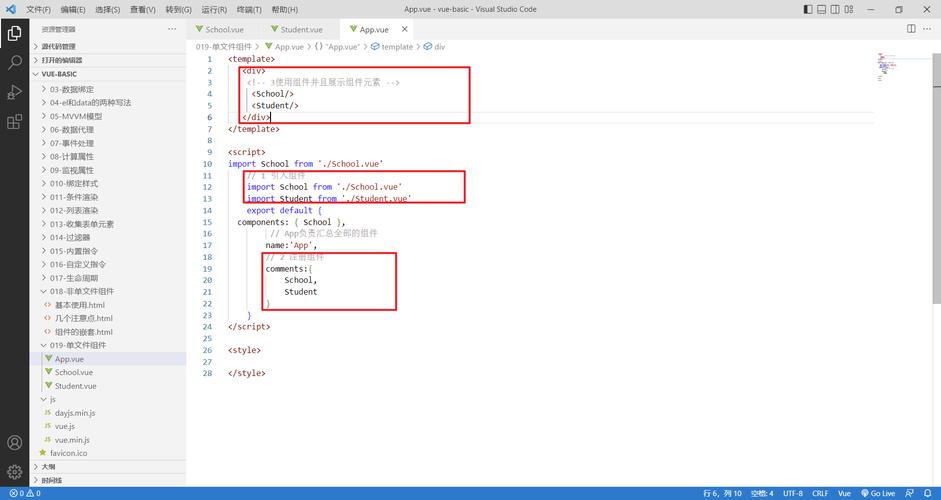Image resolution: width=941 pixels, height=500 pixels.
Task: Open 组件的嵌套.html file
Action: [108, 332]
